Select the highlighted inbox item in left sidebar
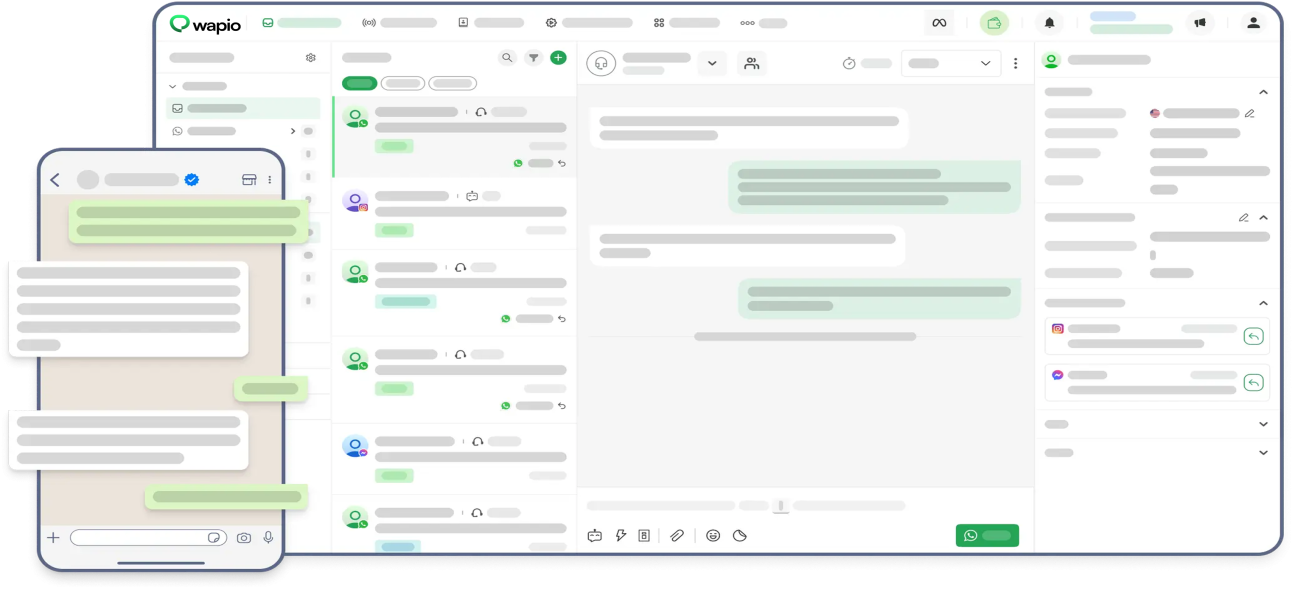 243,108
